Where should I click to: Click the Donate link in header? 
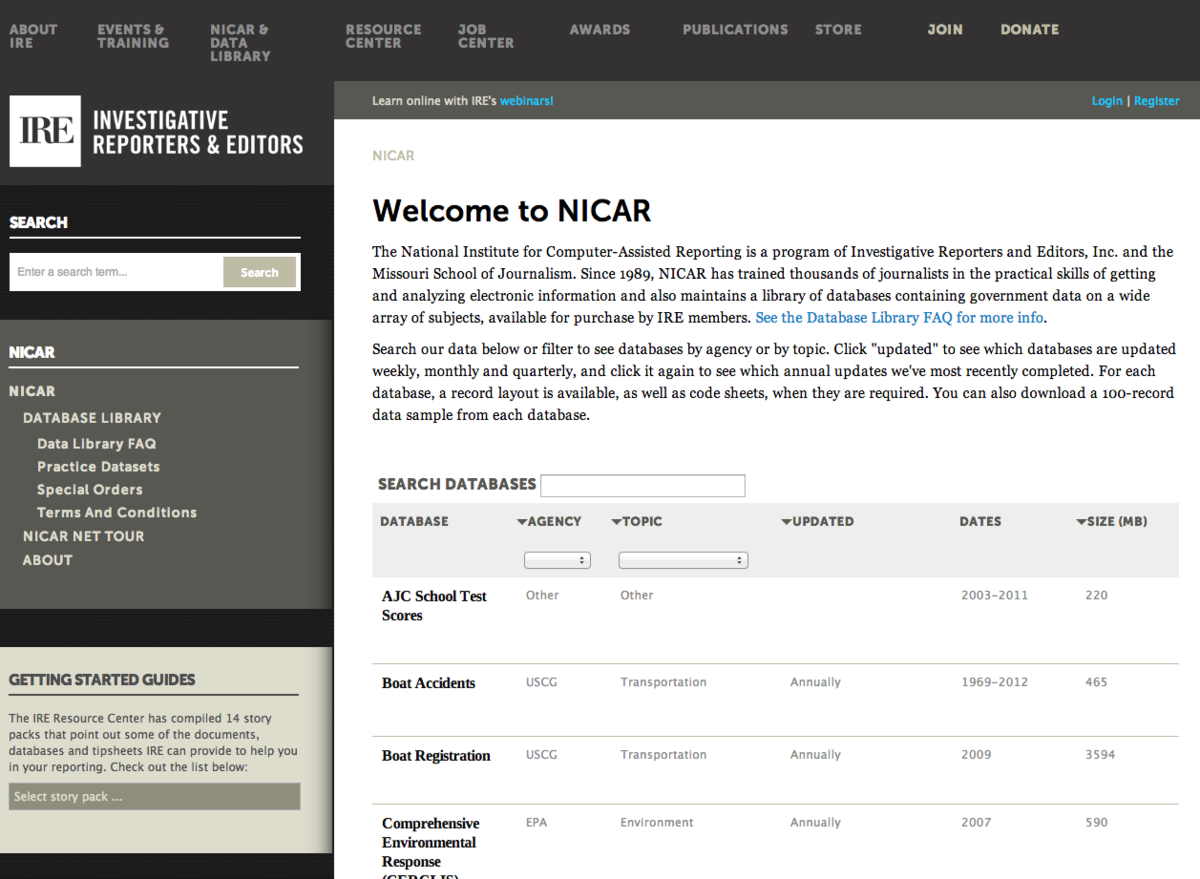point(1029,30)
